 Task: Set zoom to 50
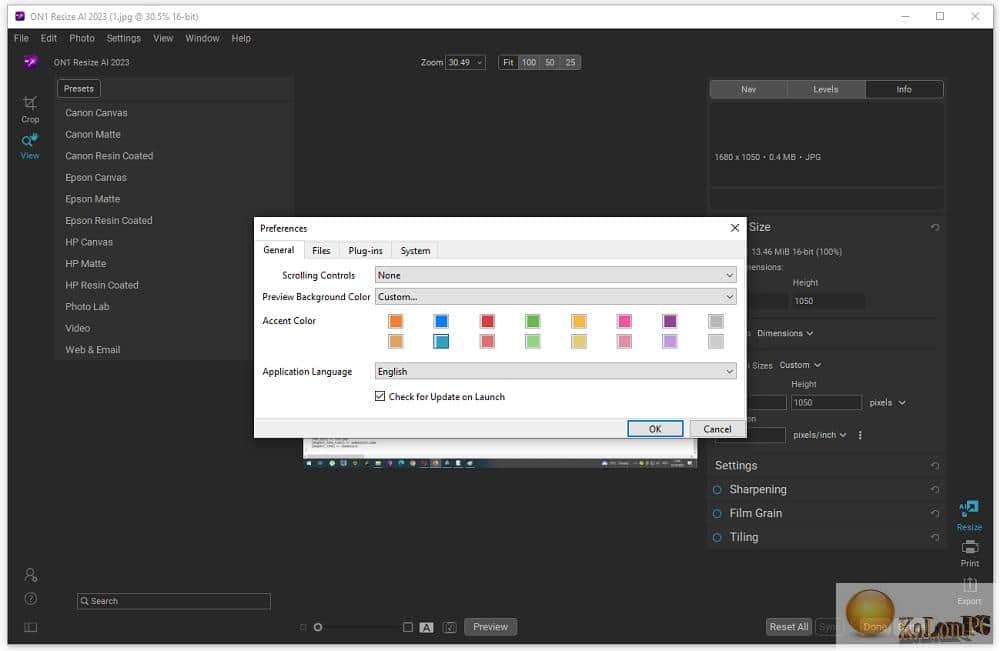(550, 62)
